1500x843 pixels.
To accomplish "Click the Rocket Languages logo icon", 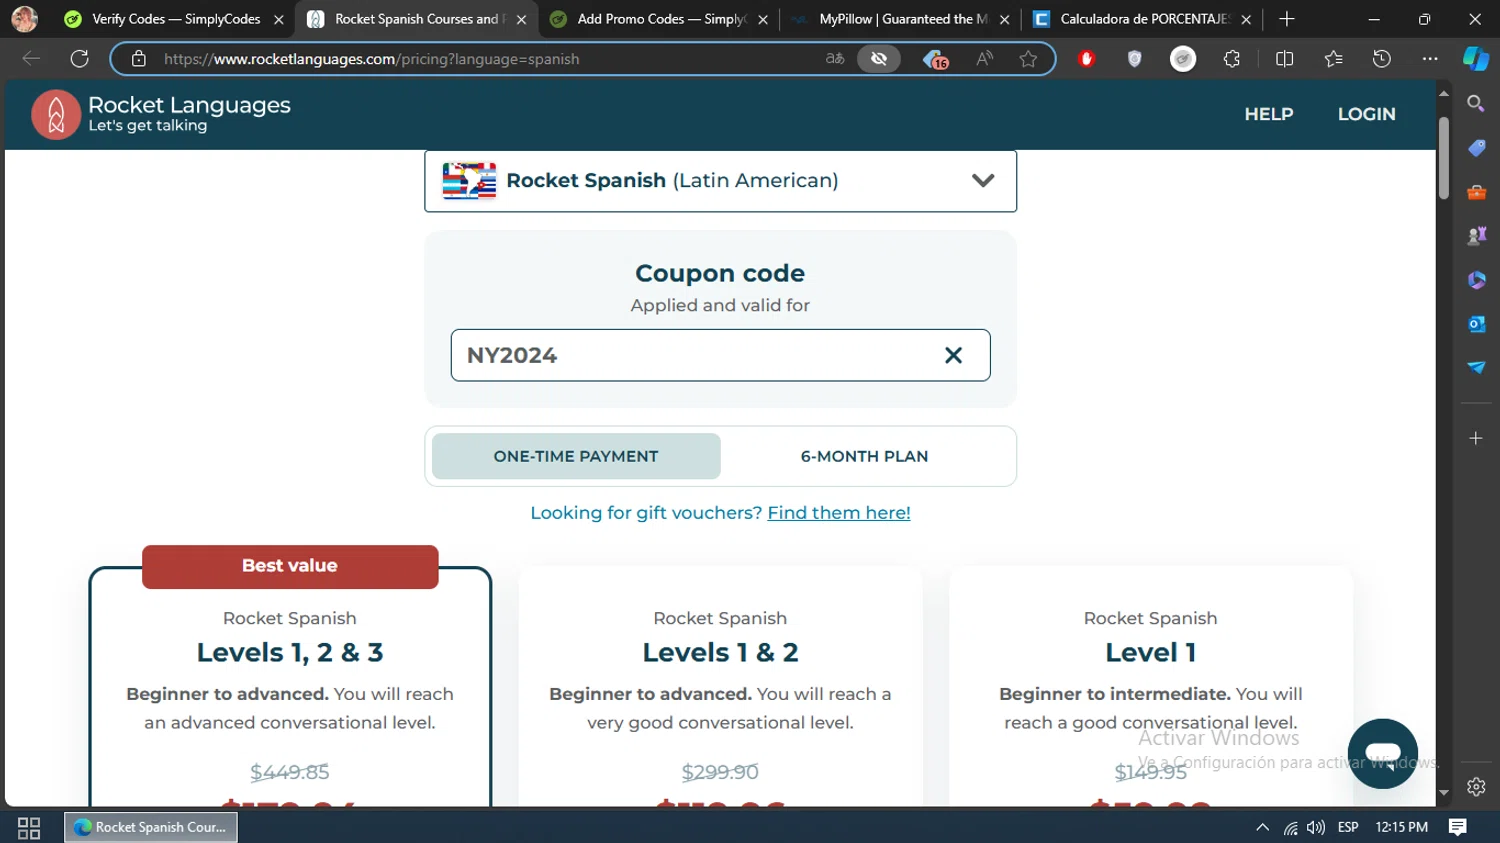I will tap(56, 115).
